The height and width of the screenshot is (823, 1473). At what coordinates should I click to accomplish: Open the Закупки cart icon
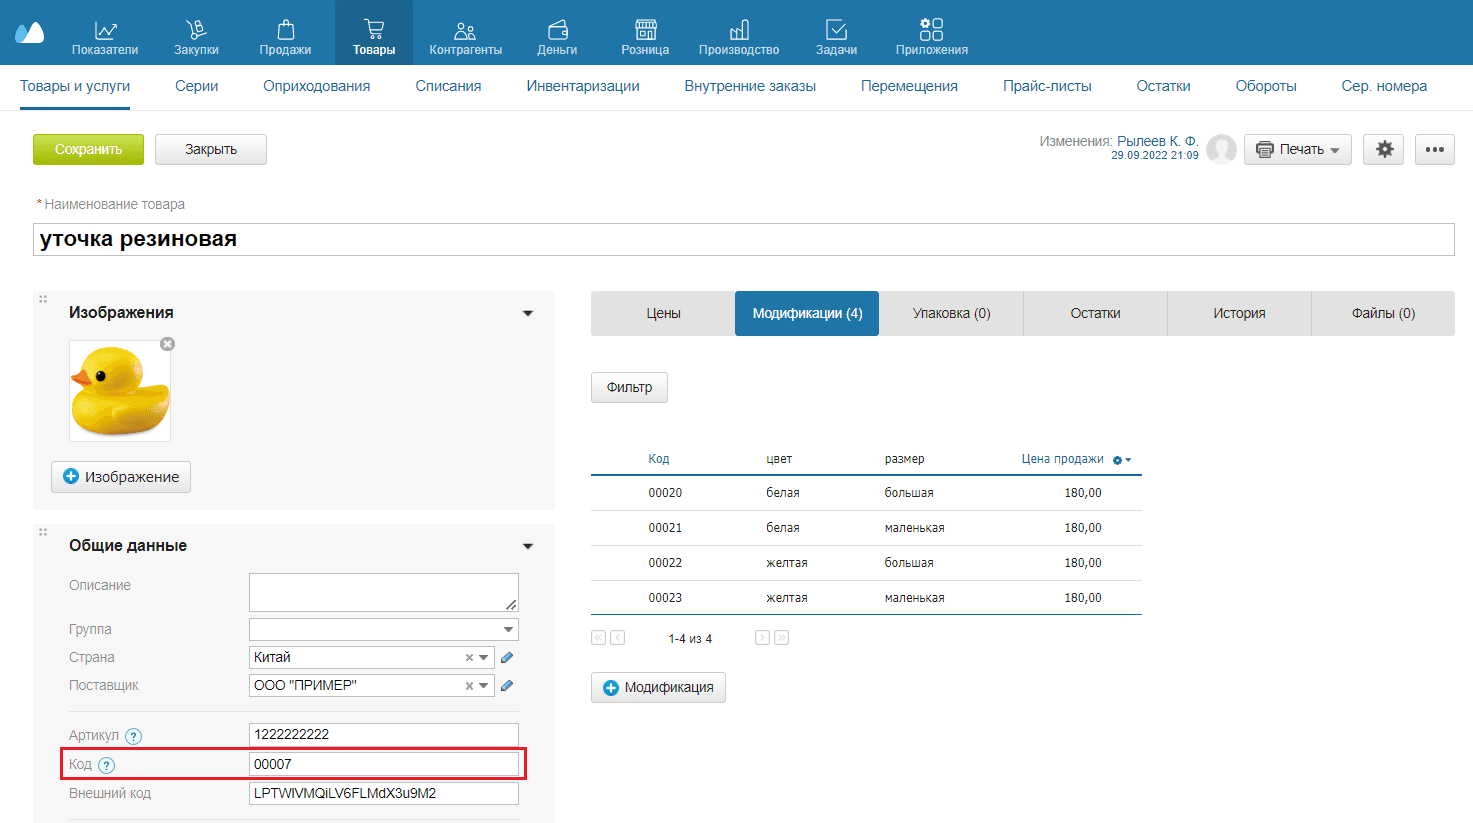coord(196,30)
